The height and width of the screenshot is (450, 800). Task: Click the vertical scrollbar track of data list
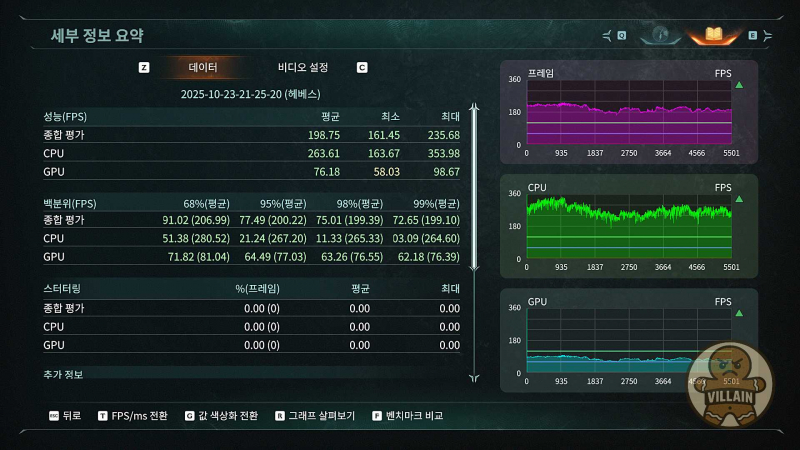point(475,240)
